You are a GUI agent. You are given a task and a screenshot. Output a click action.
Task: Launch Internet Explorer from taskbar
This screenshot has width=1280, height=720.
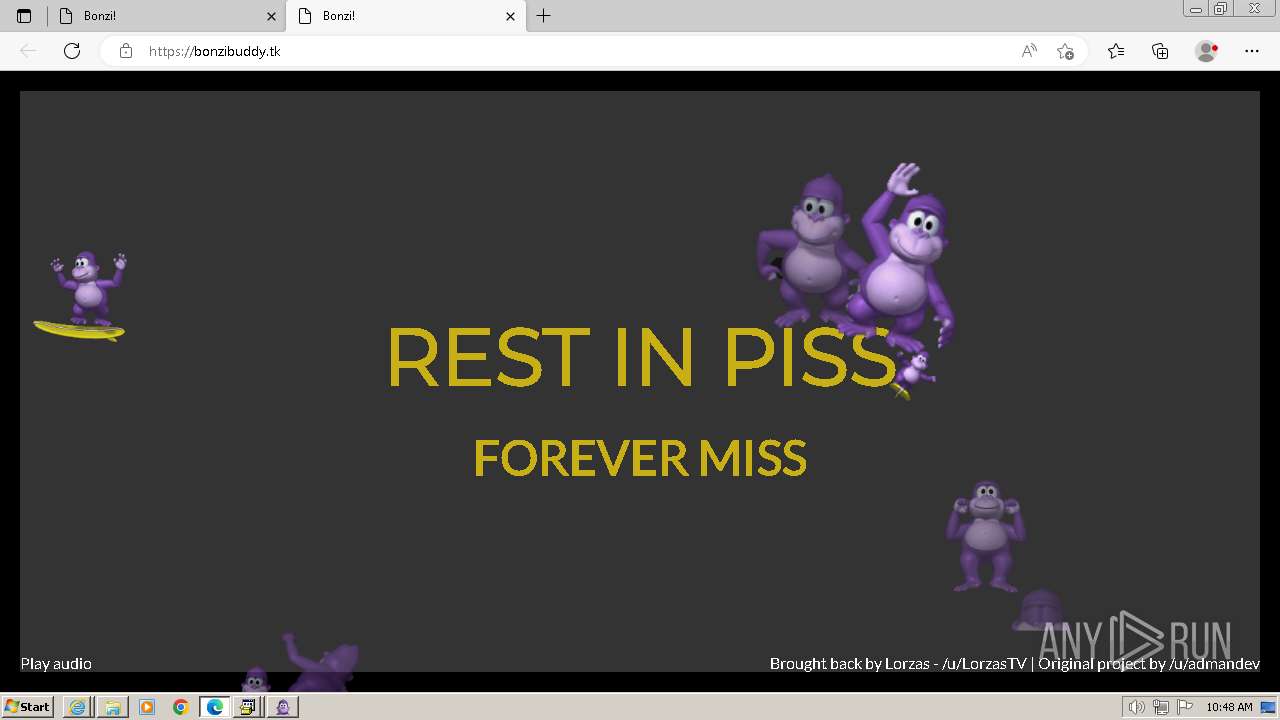click(77, 707)
